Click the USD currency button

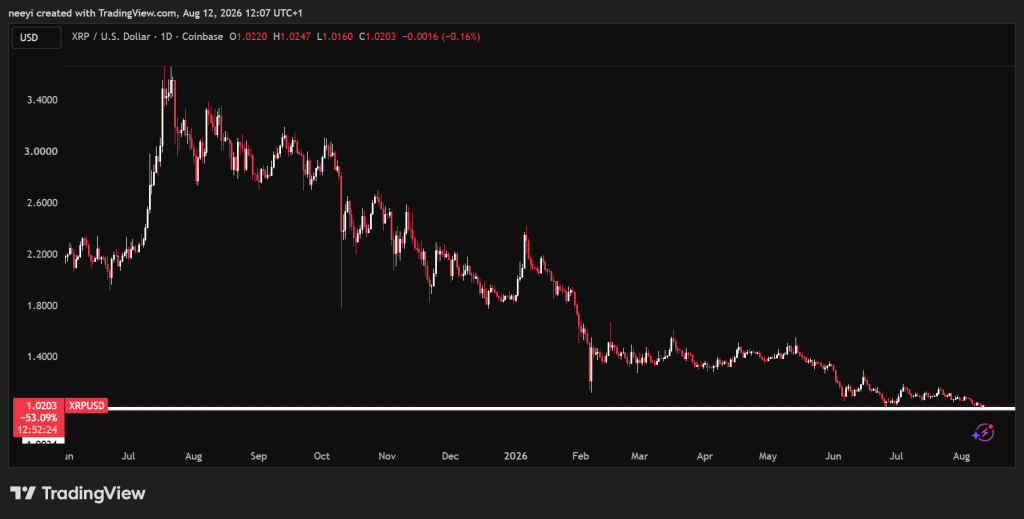tap(37, 37)
